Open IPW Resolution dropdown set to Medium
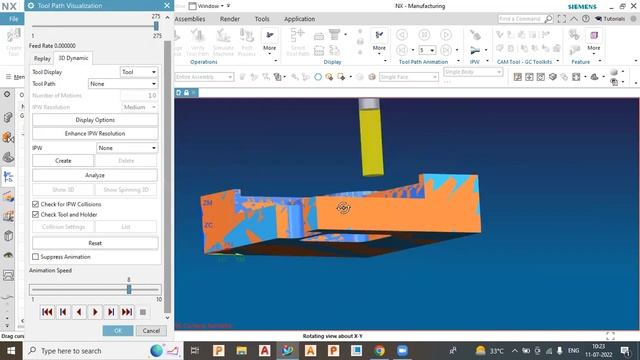Screen dimensions: 640x360 tap(139, 107)
